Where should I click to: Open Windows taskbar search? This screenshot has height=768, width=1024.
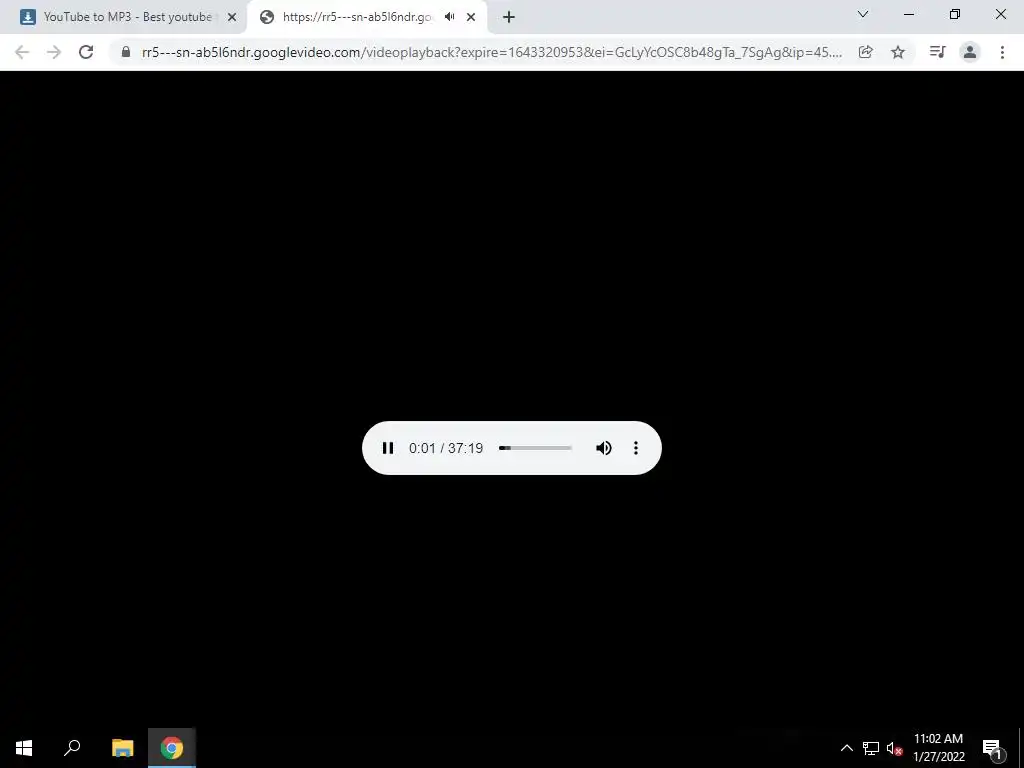coord(72,748)
